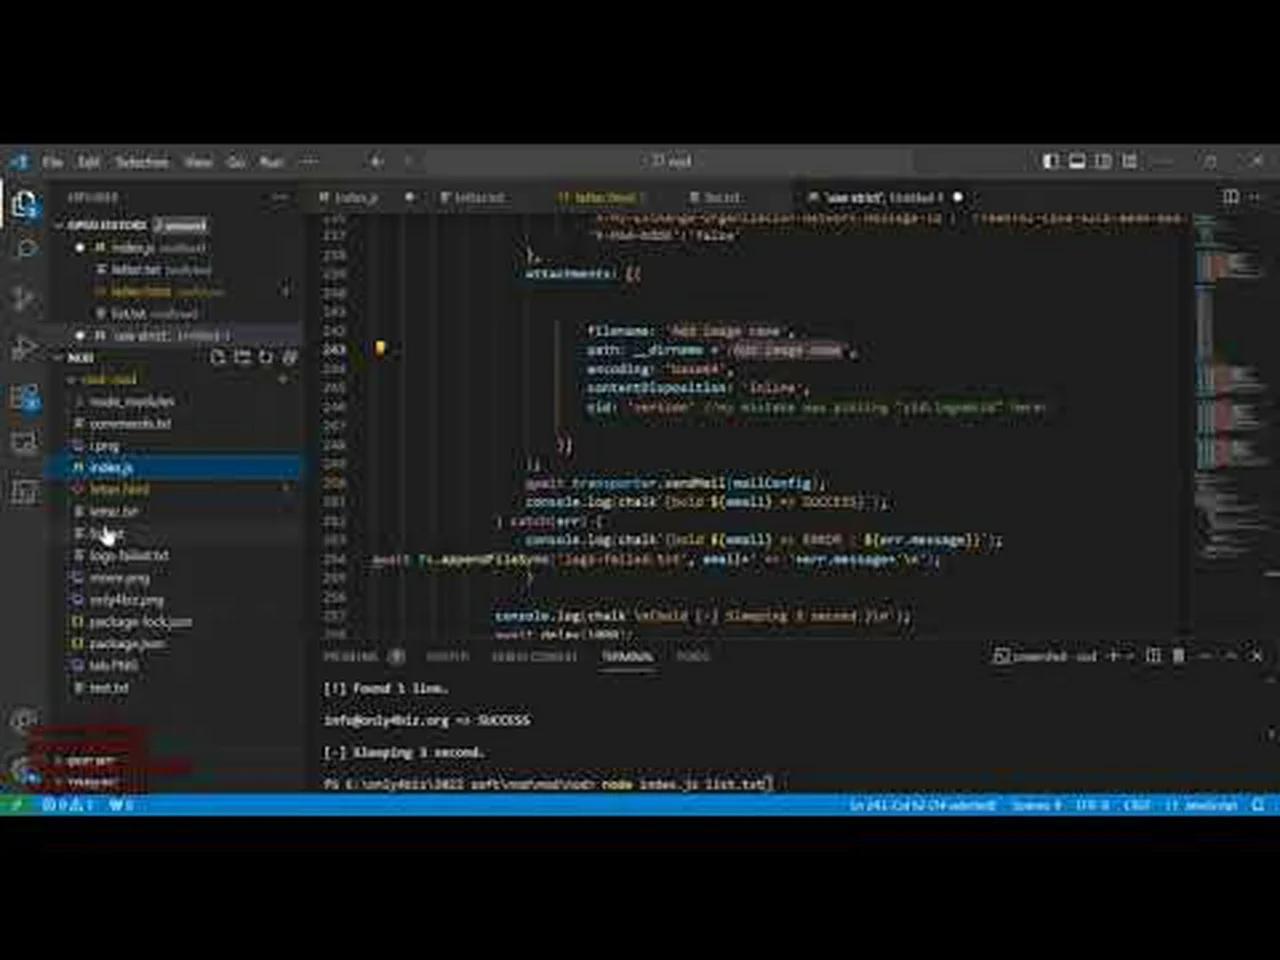Toggle the secondary side bar
The image size is (1280, 960).
point(1101,160)
